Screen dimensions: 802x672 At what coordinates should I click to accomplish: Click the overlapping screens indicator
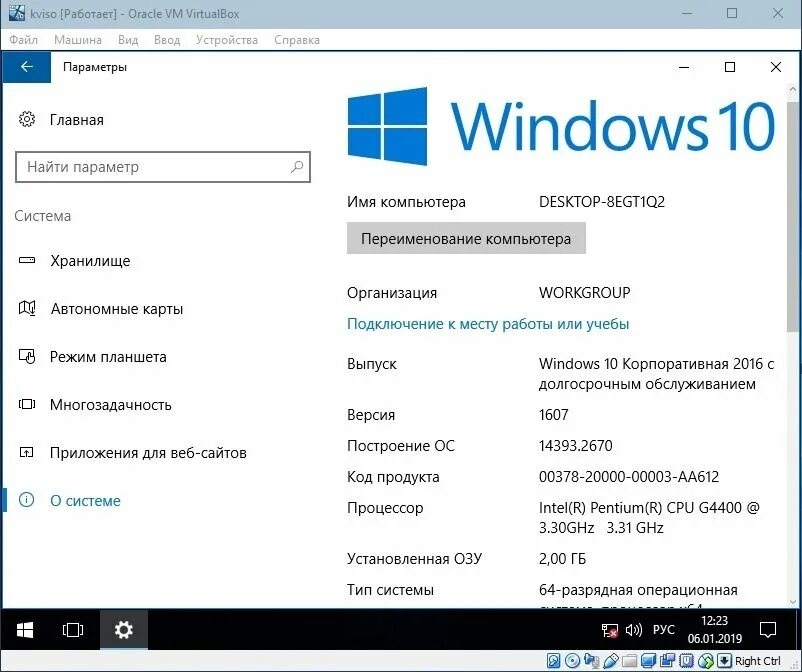[x=667, y=661]
